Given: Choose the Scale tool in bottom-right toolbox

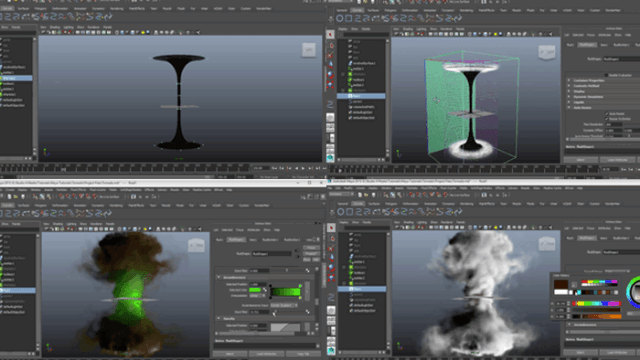Looking at the screenshot, I should click(x=331, y=278).
